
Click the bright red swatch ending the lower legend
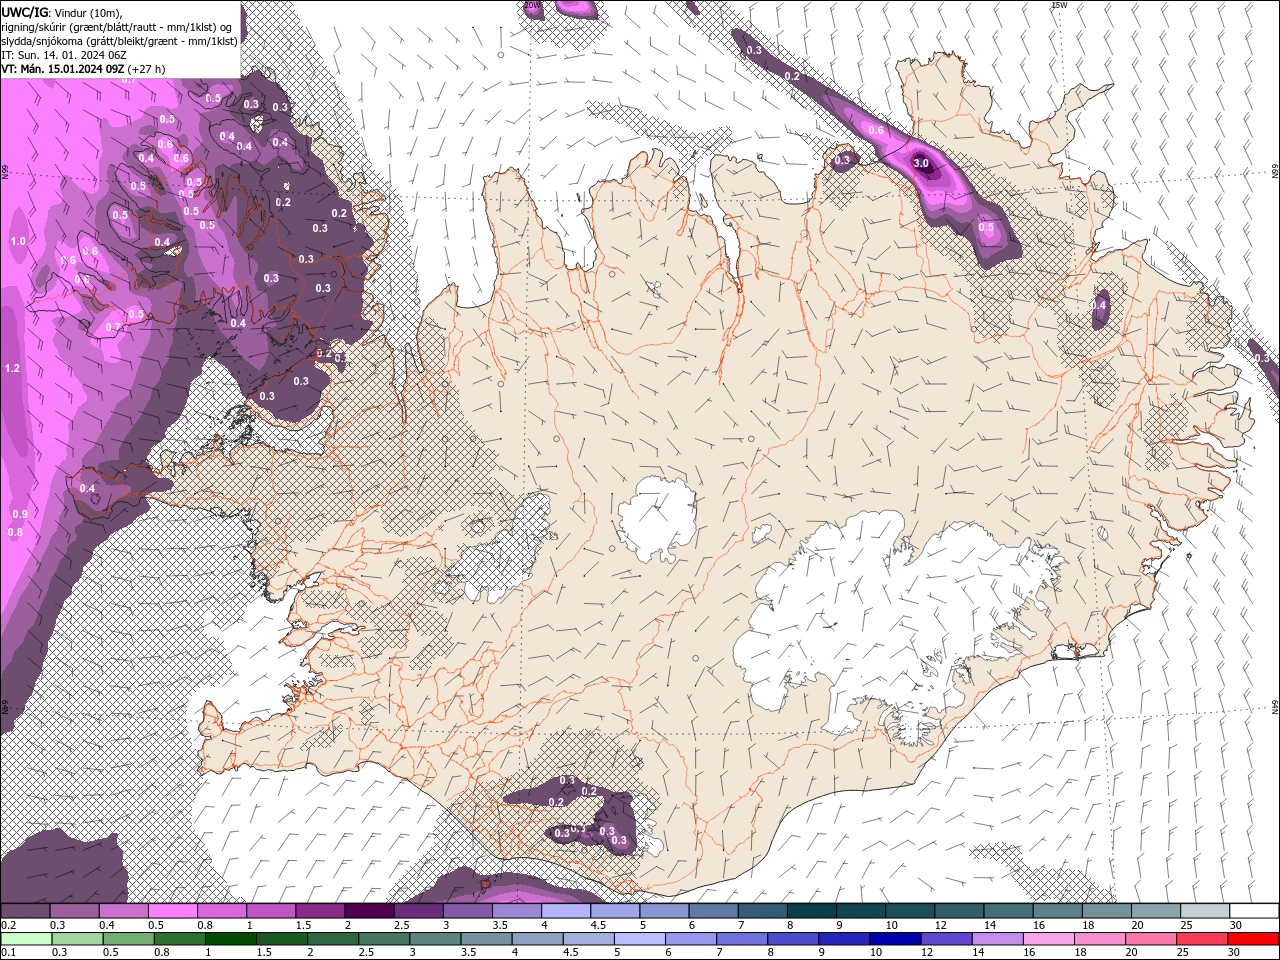(1254, 939)
